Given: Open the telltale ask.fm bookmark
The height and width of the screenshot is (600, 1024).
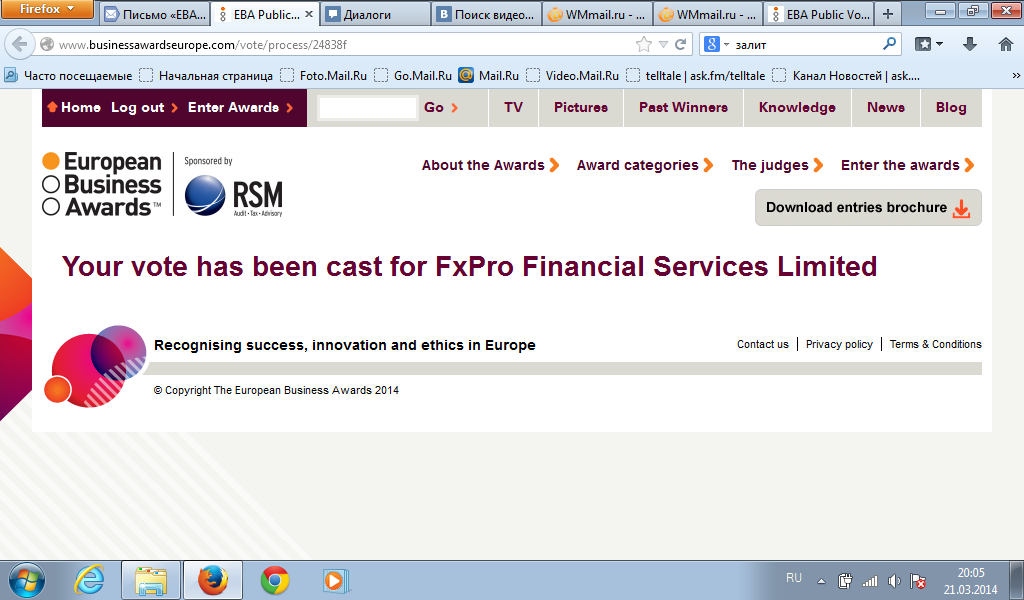Looking at the screenshot, I should tap(696, 76).
